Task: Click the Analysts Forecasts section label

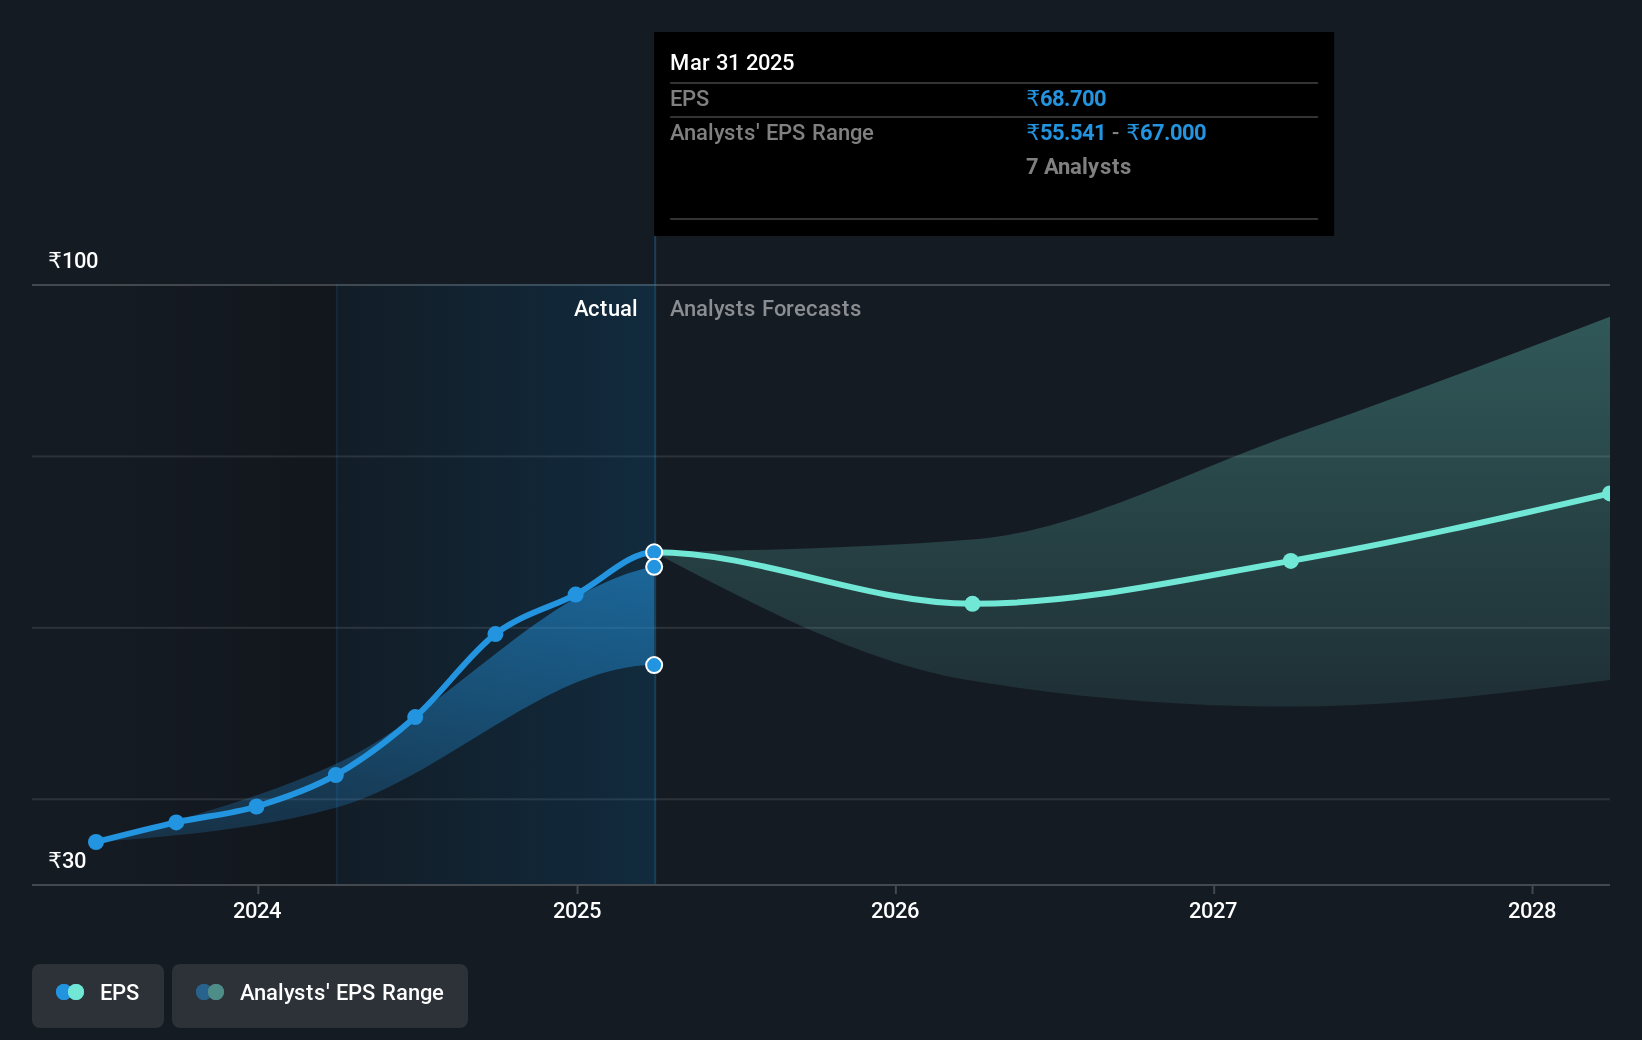Action: (x=765, y=309)
